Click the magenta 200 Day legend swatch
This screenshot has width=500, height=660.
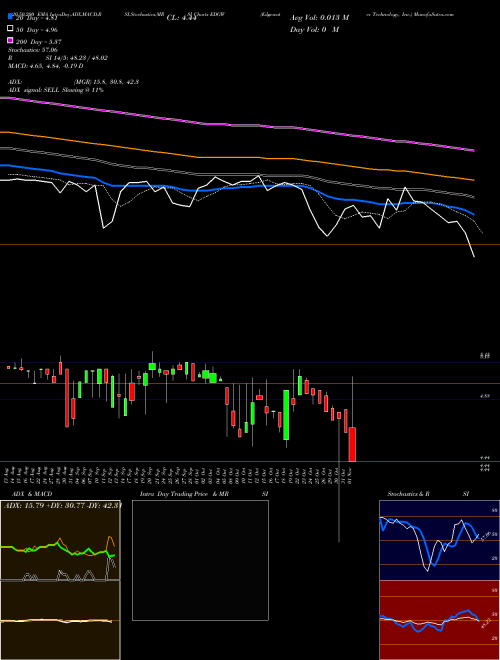tap(10, 41)
